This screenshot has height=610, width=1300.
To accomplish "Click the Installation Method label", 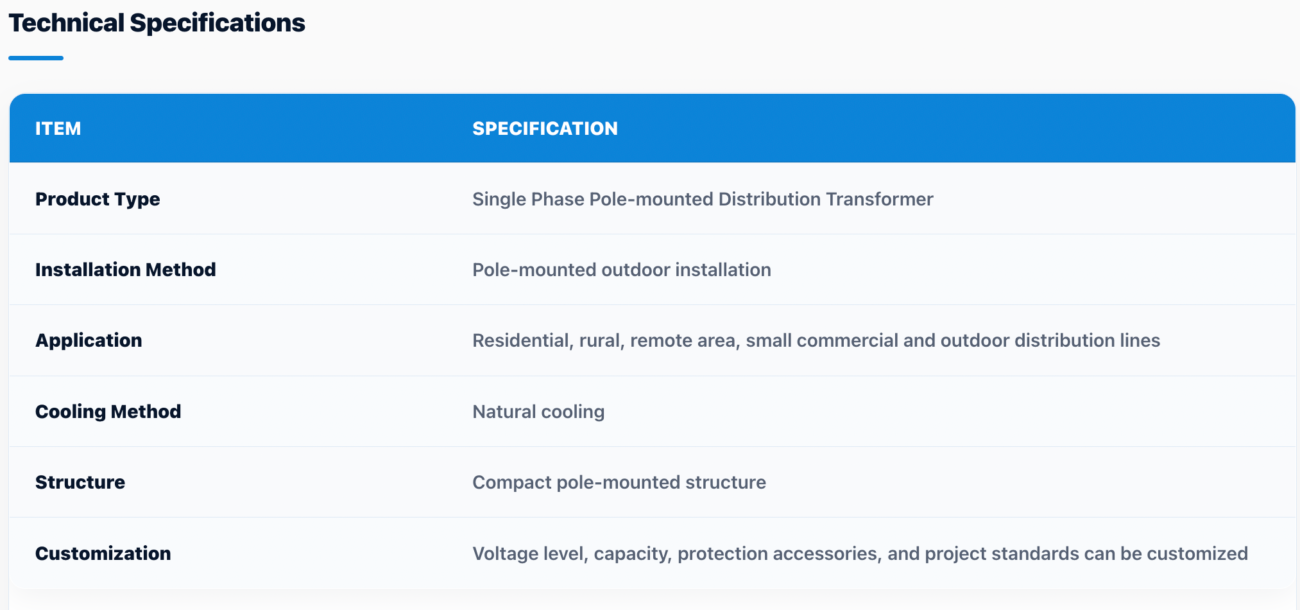I will click(x=126, y=270).
